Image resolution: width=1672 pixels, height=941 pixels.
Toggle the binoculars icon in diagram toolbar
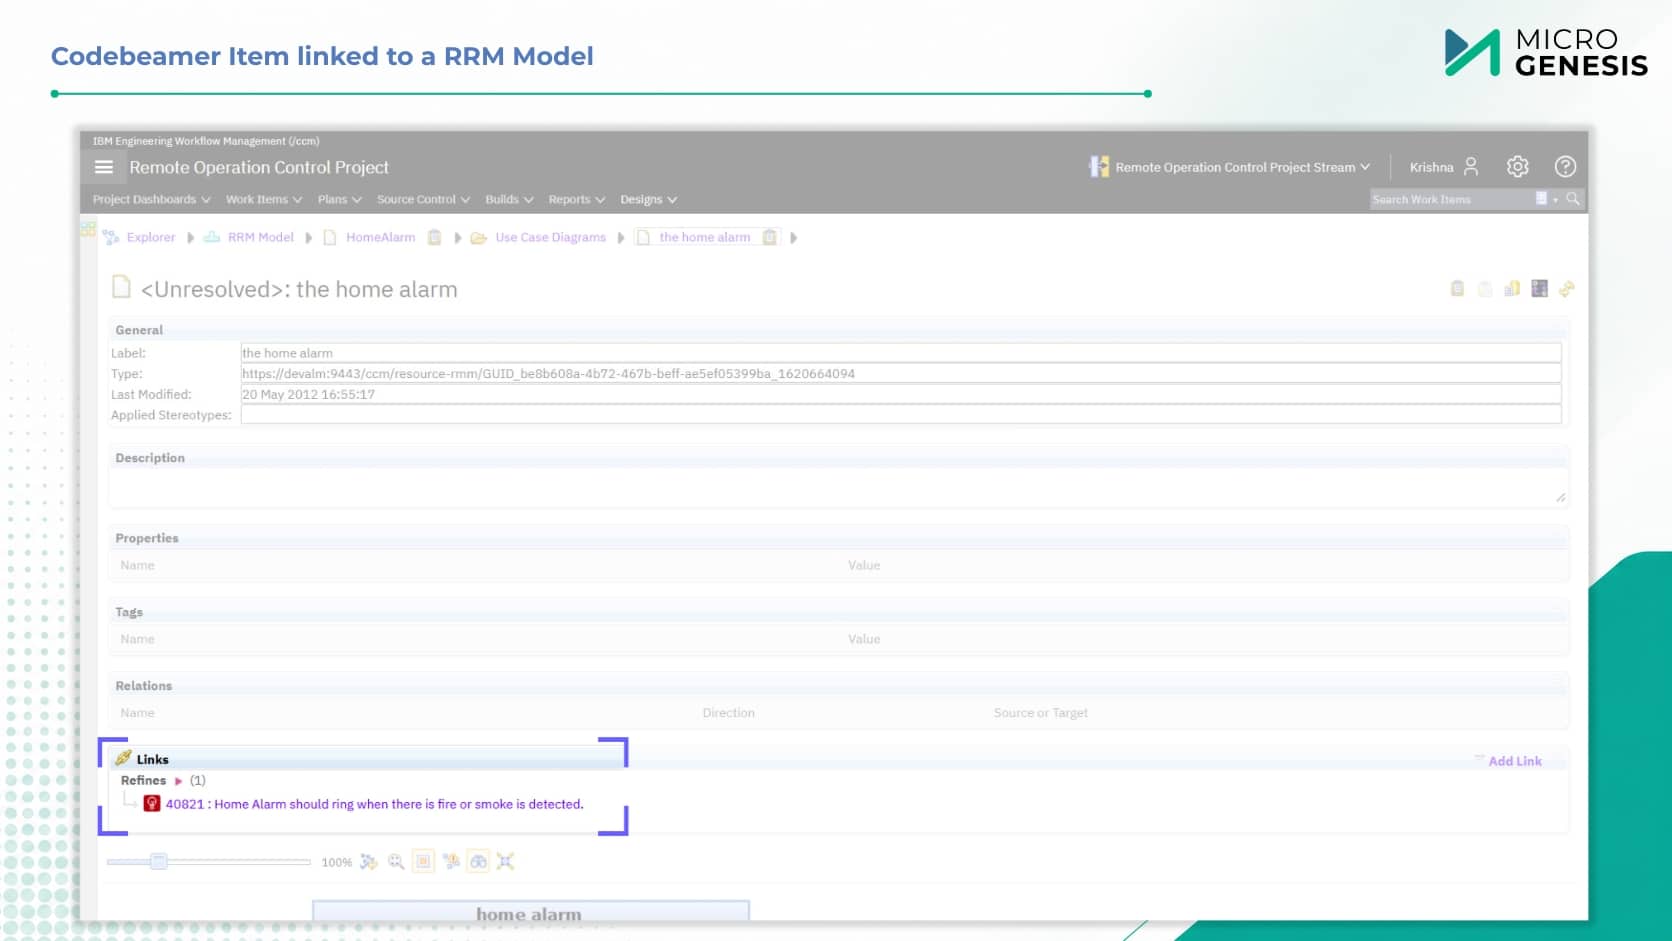479,862
